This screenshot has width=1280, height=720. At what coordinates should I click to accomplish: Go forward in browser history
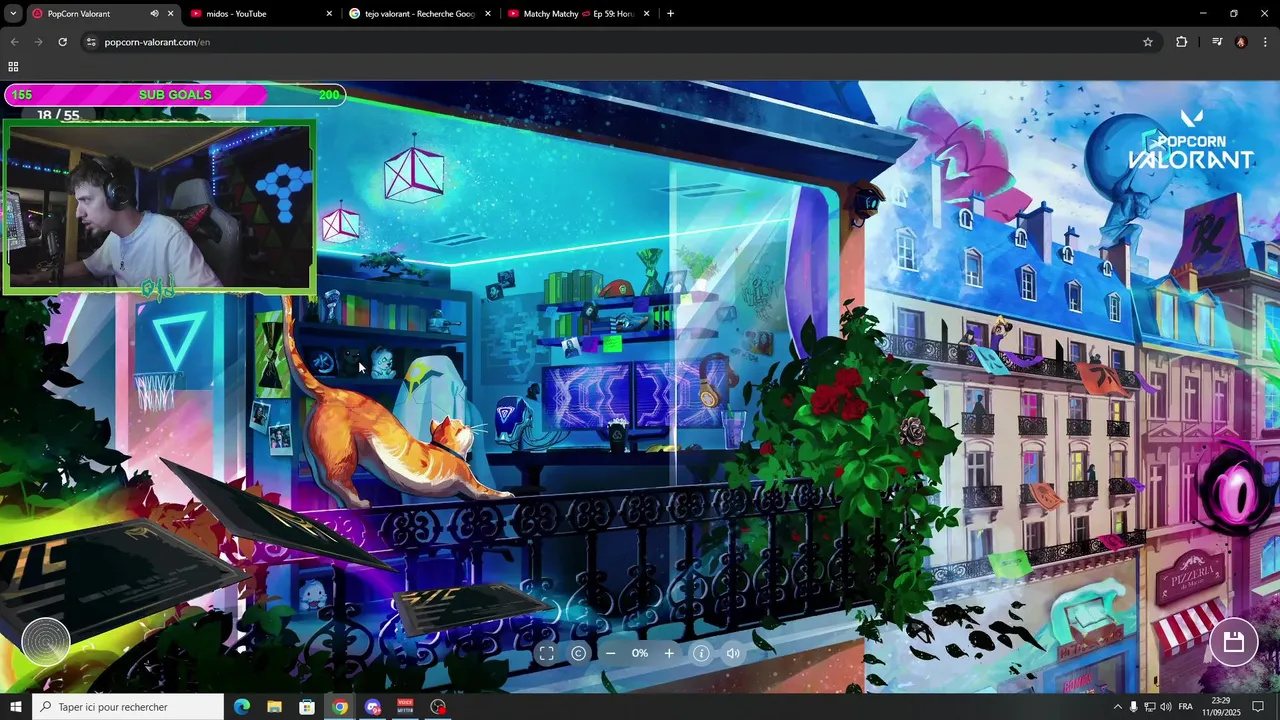coord(38,42)
